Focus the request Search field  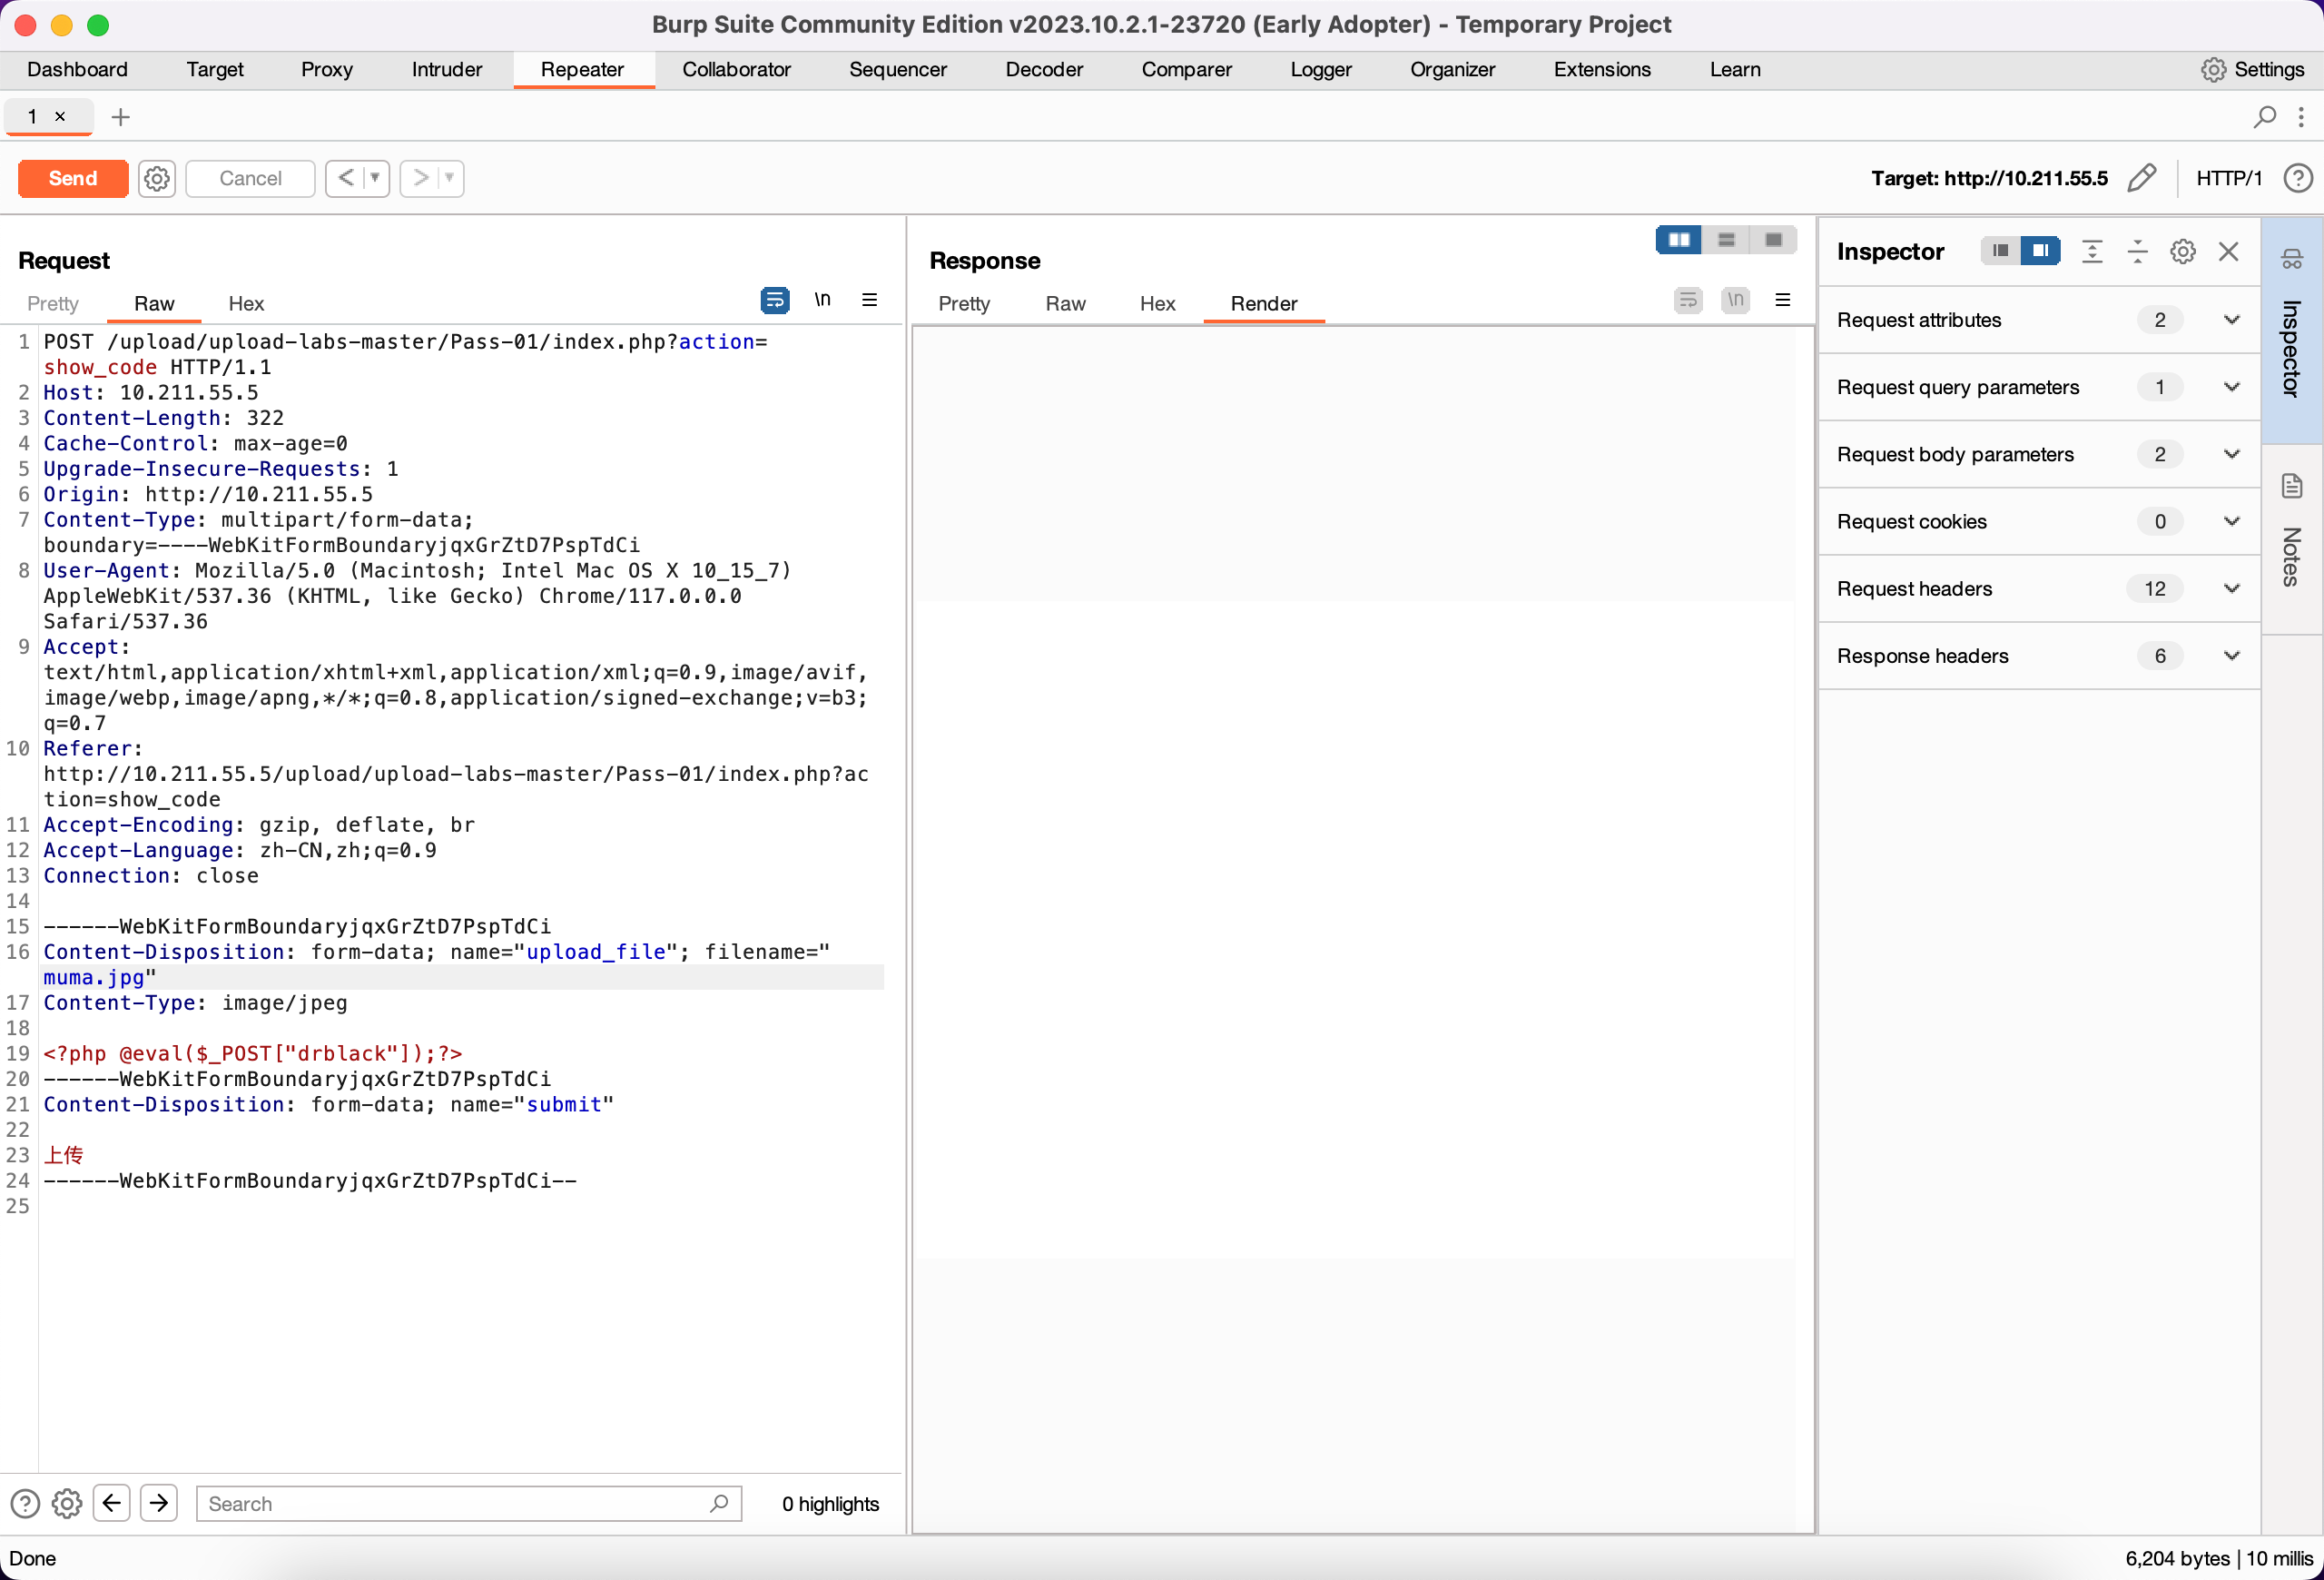pos(469,1503)
